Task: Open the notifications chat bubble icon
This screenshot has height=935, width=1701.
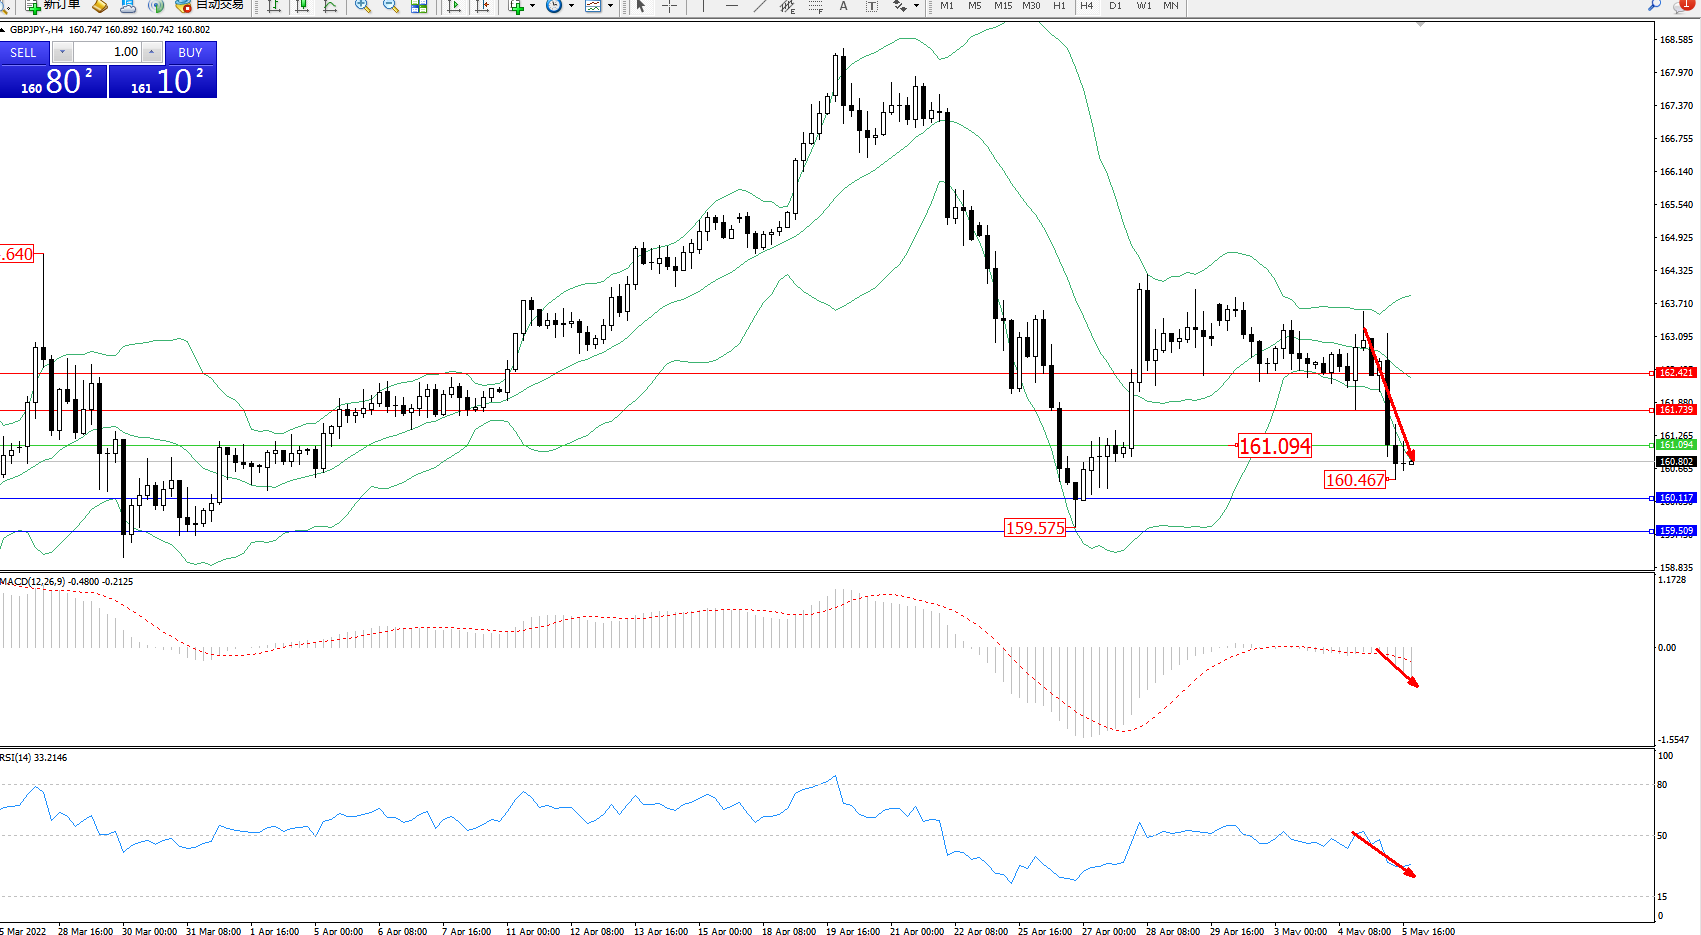Action: click(x=1682, y=6)
